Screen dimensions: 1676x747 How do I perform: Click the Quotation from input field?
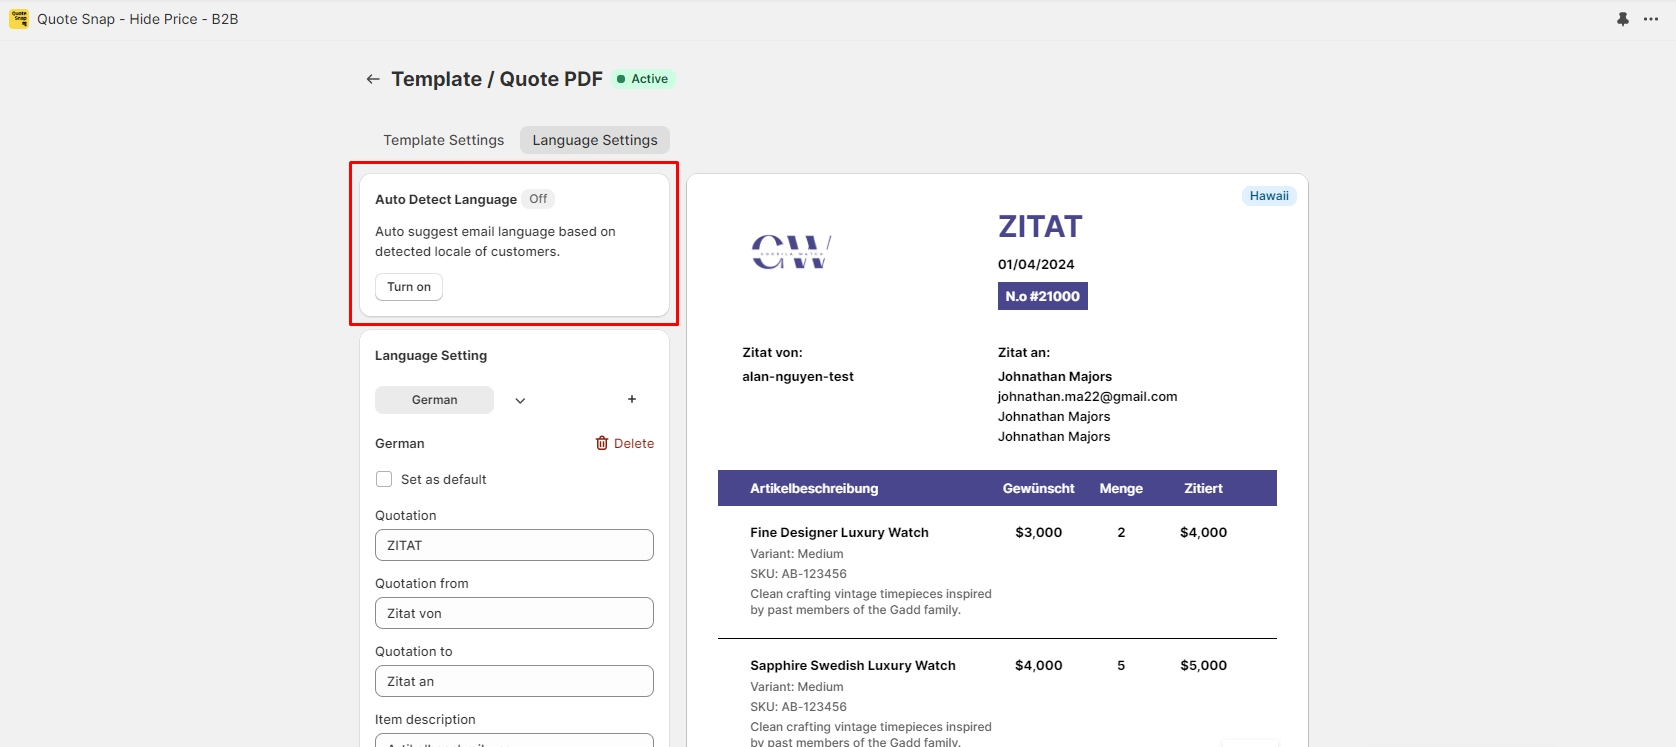pyautogui.click(x=514, y=613)
